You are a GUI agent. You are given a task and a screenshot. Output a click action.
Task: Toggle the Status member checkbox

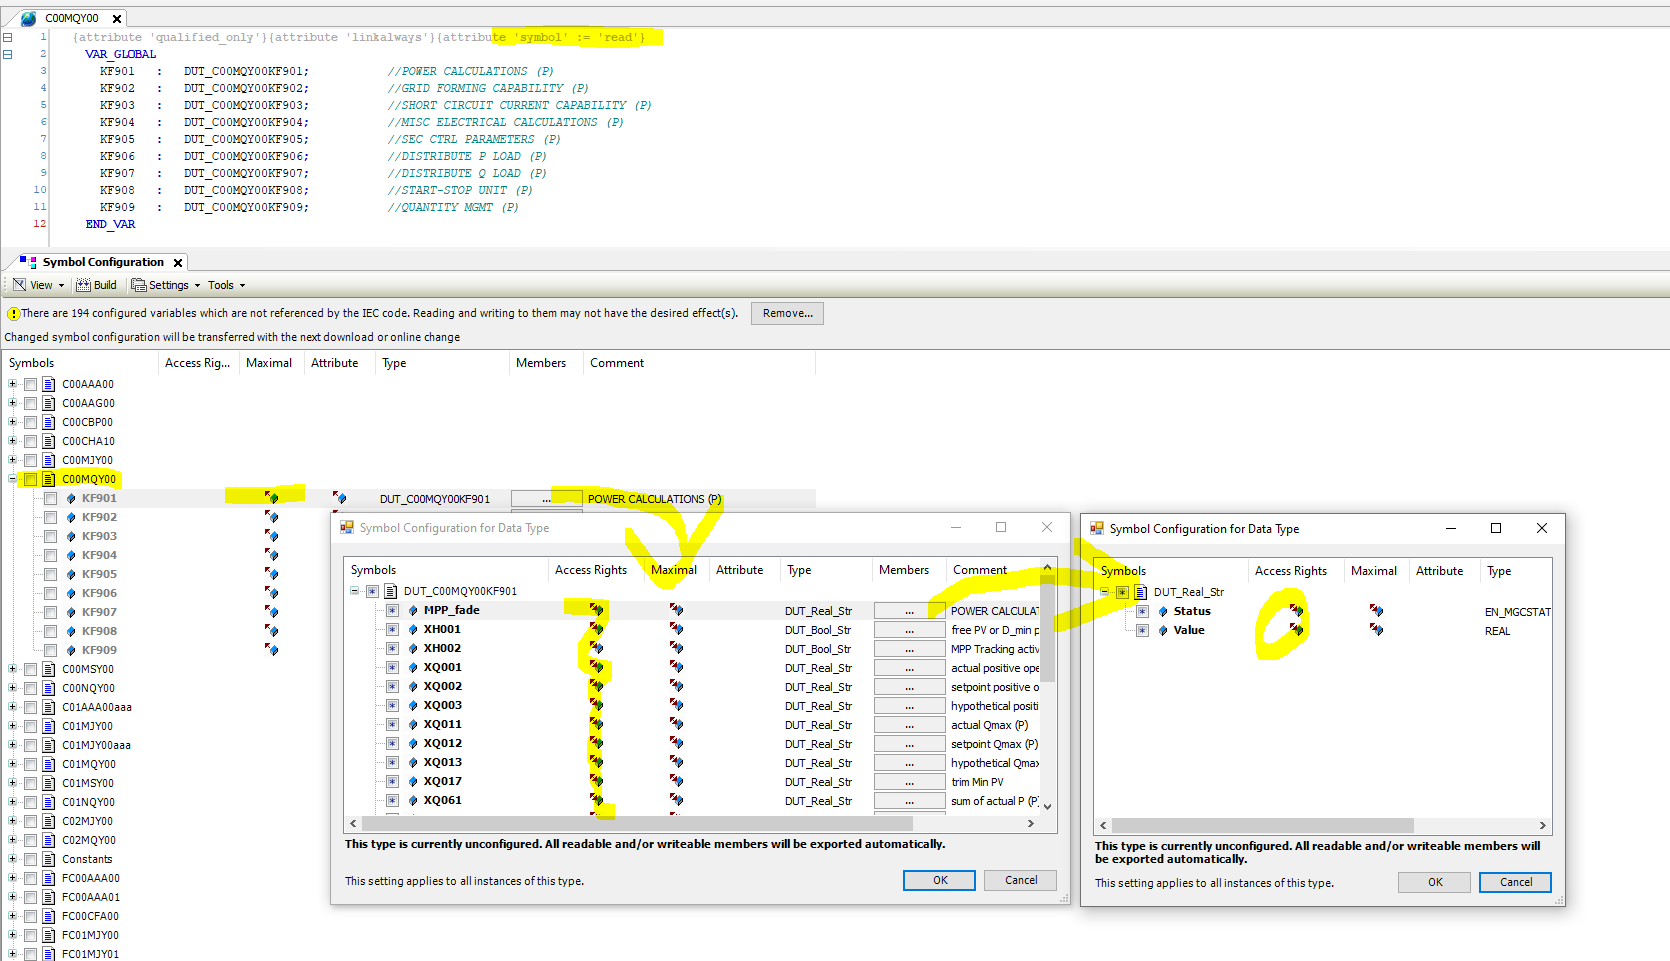[1142, 611]
